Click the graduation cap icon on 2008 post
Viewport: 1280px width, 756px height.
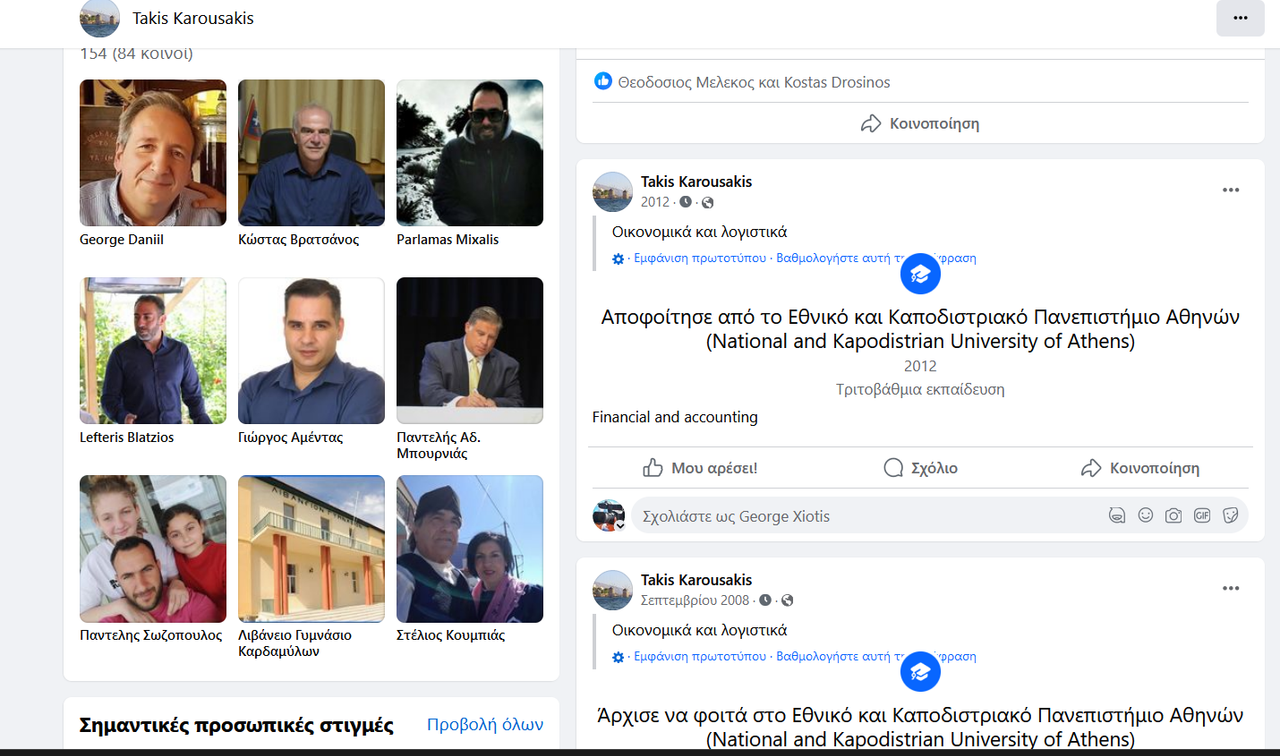coord(920,672)
